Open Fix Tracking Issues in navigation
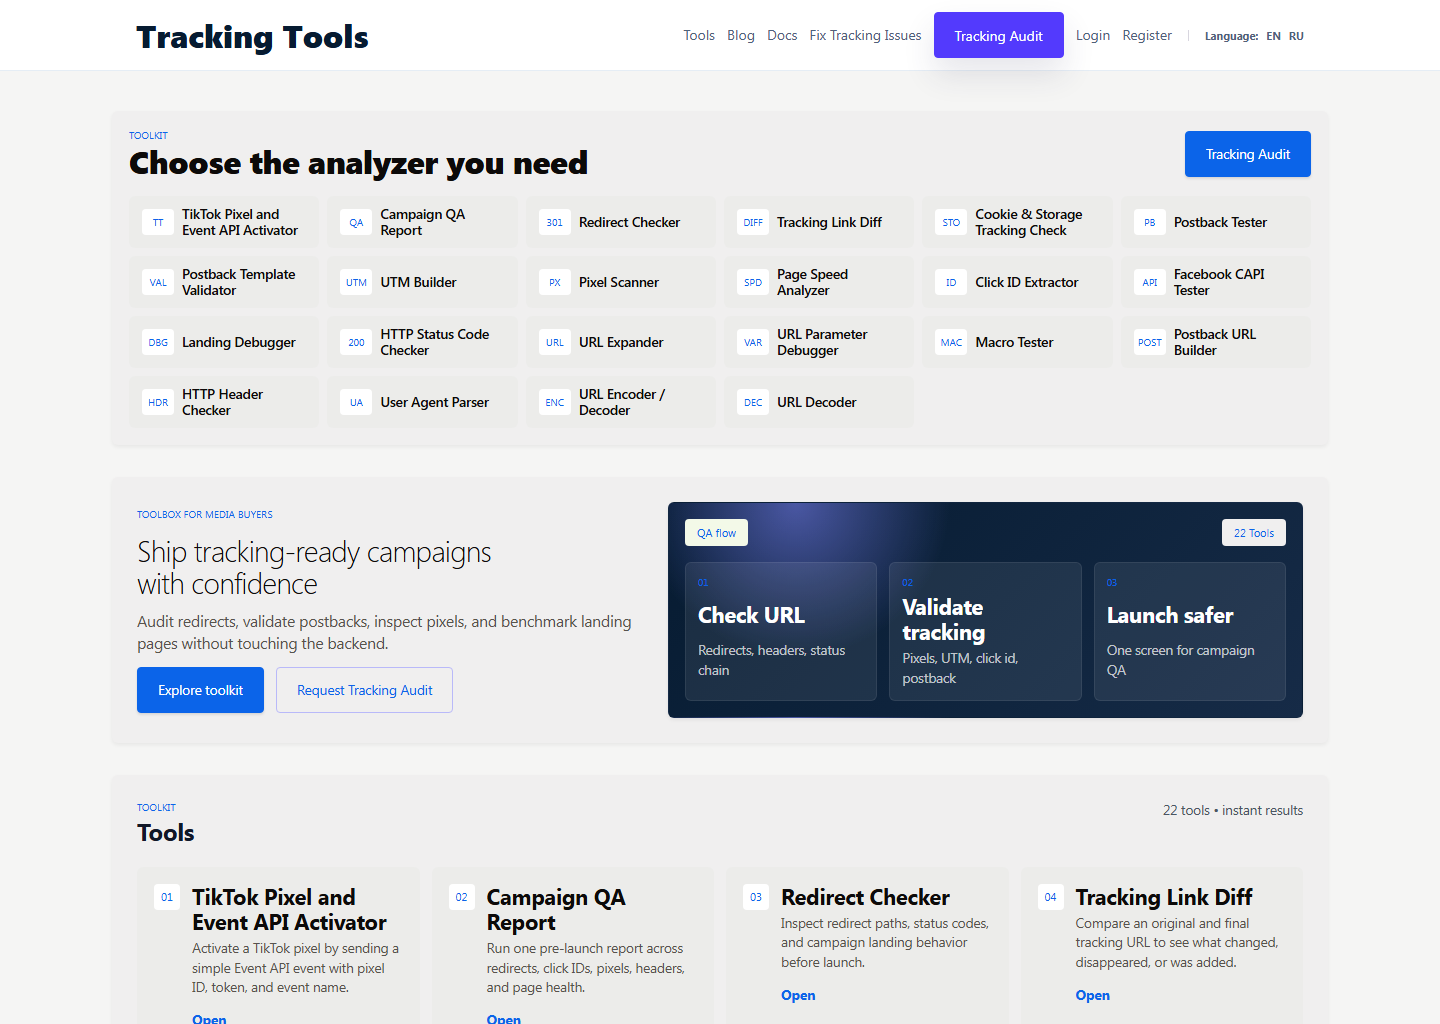The width and height of the screenshot is (1440, 1024). click(x=865, y=35)
